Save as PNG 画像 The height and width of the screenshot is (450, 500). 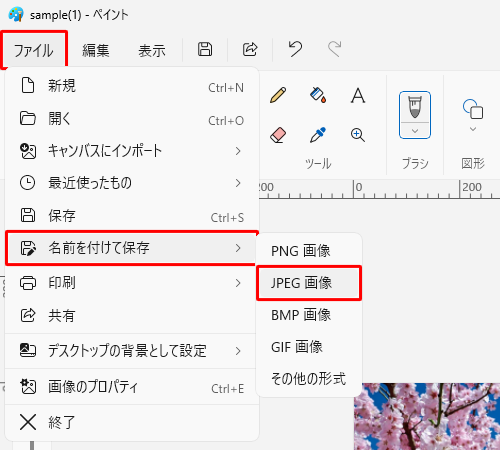pyautogui.click(x=309, y=251)
